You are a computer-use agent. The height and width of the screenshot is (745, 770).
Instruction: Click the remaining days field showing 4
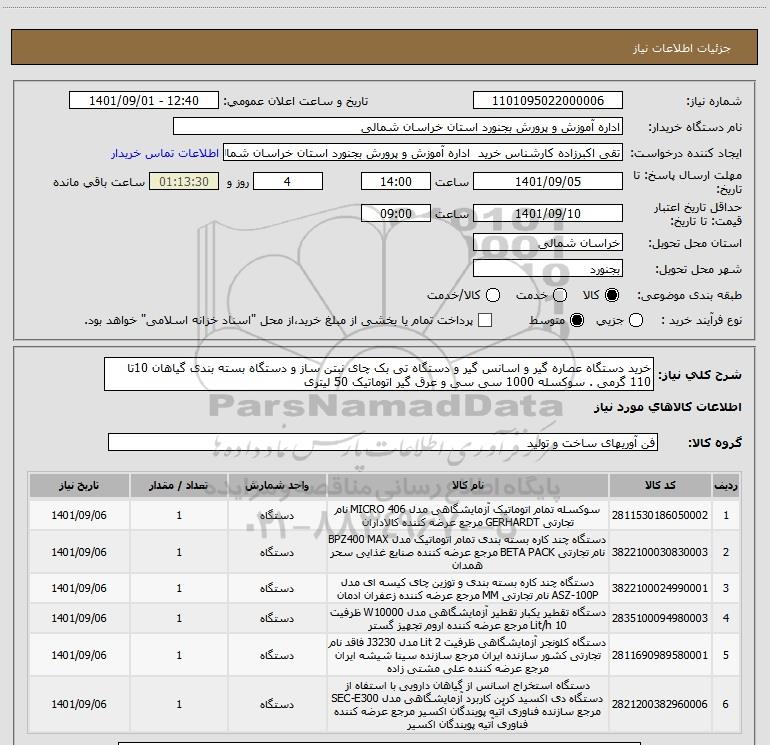pyautogui.click(x=287, y=181)
